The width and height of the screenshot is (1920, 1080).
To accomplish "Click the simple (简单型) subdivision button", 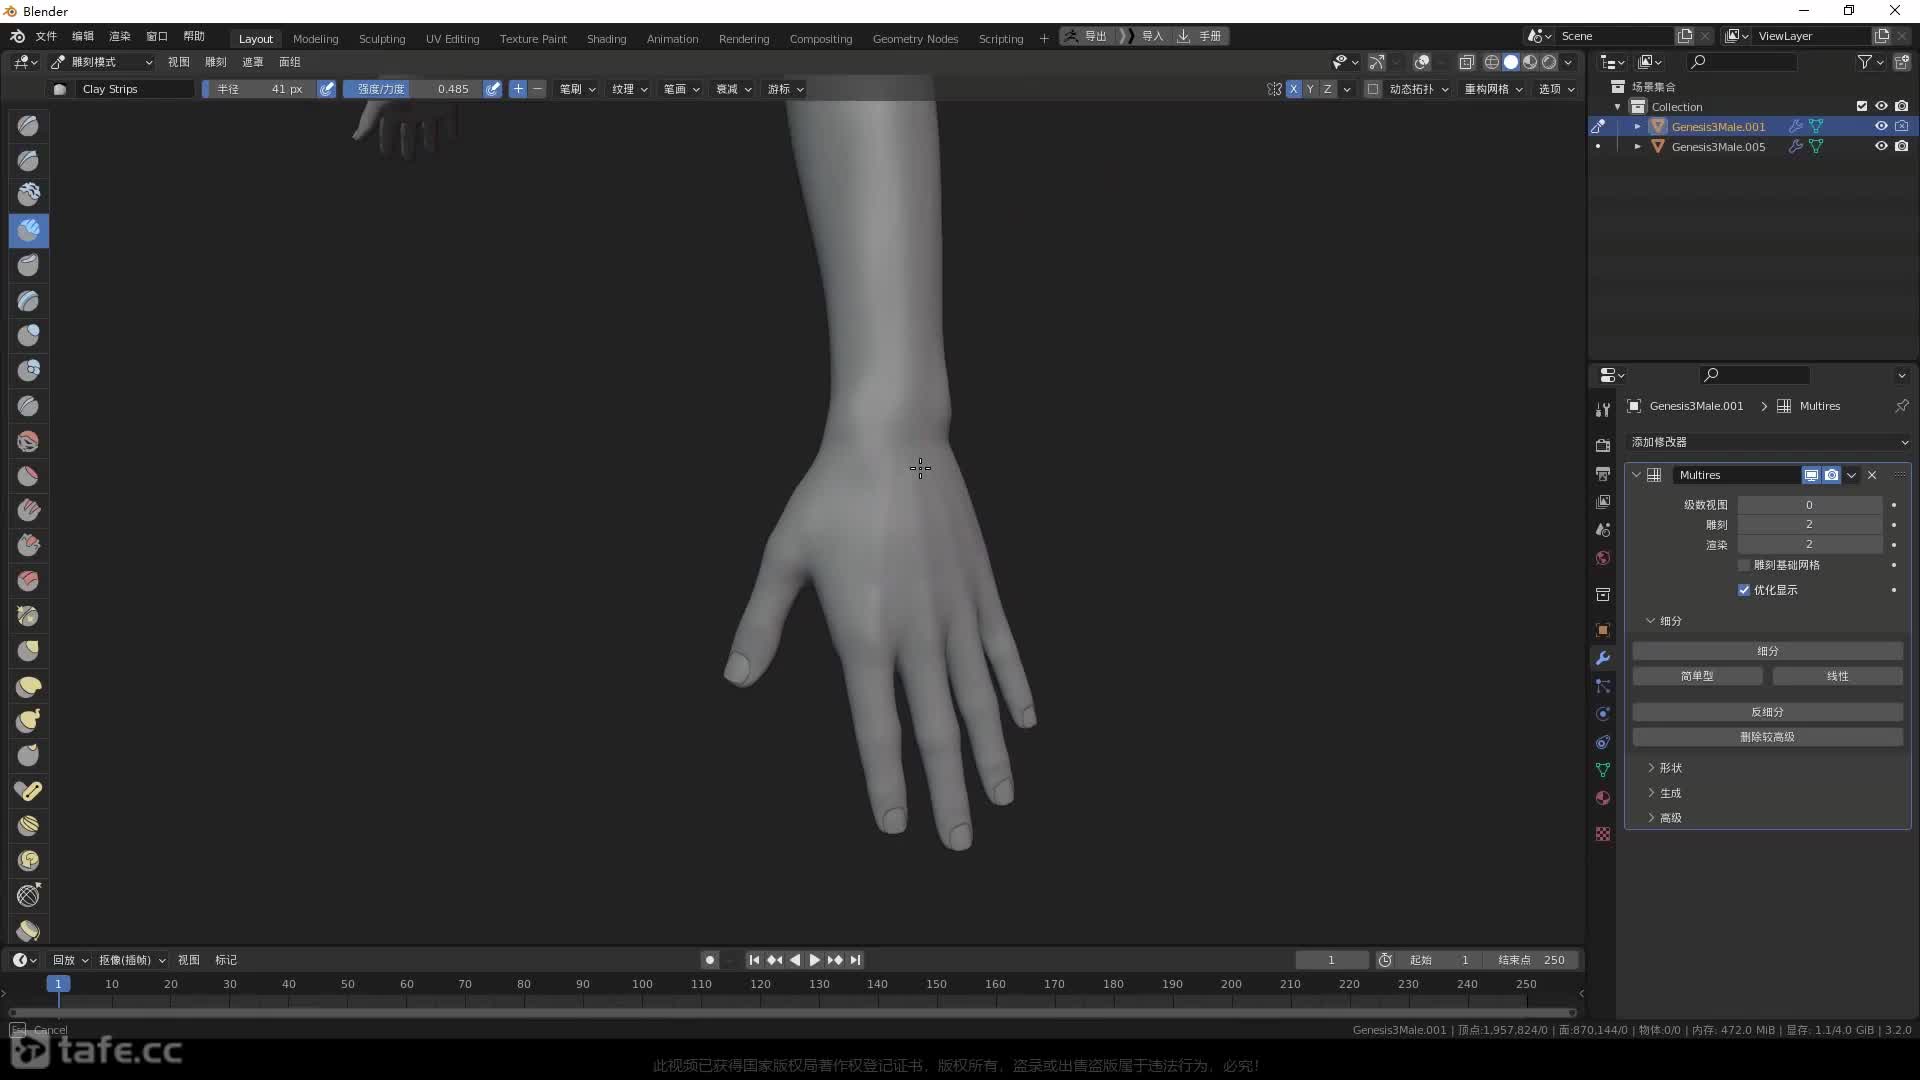I will tap(1697, 676).
